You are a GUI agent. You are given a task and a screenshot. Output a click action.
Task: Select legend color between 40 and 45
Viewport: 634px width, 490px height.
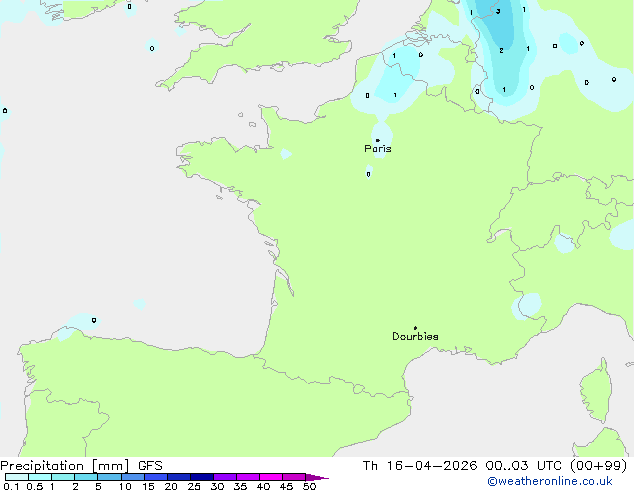click(x=271, y=477)
